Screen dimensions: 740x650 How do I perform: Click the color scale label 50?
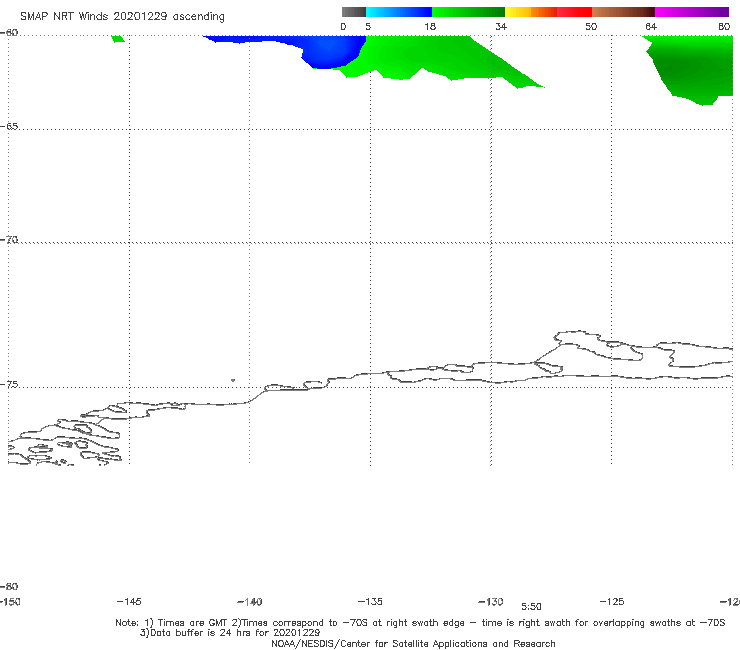point(591,26)
